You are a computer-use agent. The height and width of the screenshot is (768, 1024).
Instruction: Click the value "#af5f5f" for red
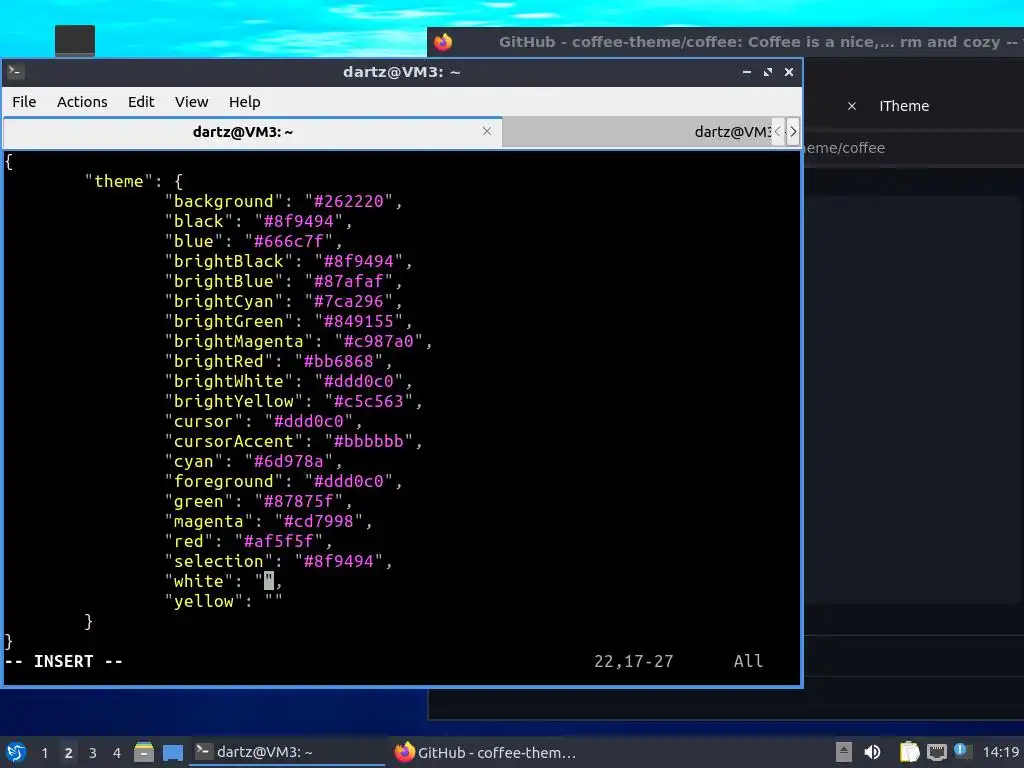(x=279, y=541)
